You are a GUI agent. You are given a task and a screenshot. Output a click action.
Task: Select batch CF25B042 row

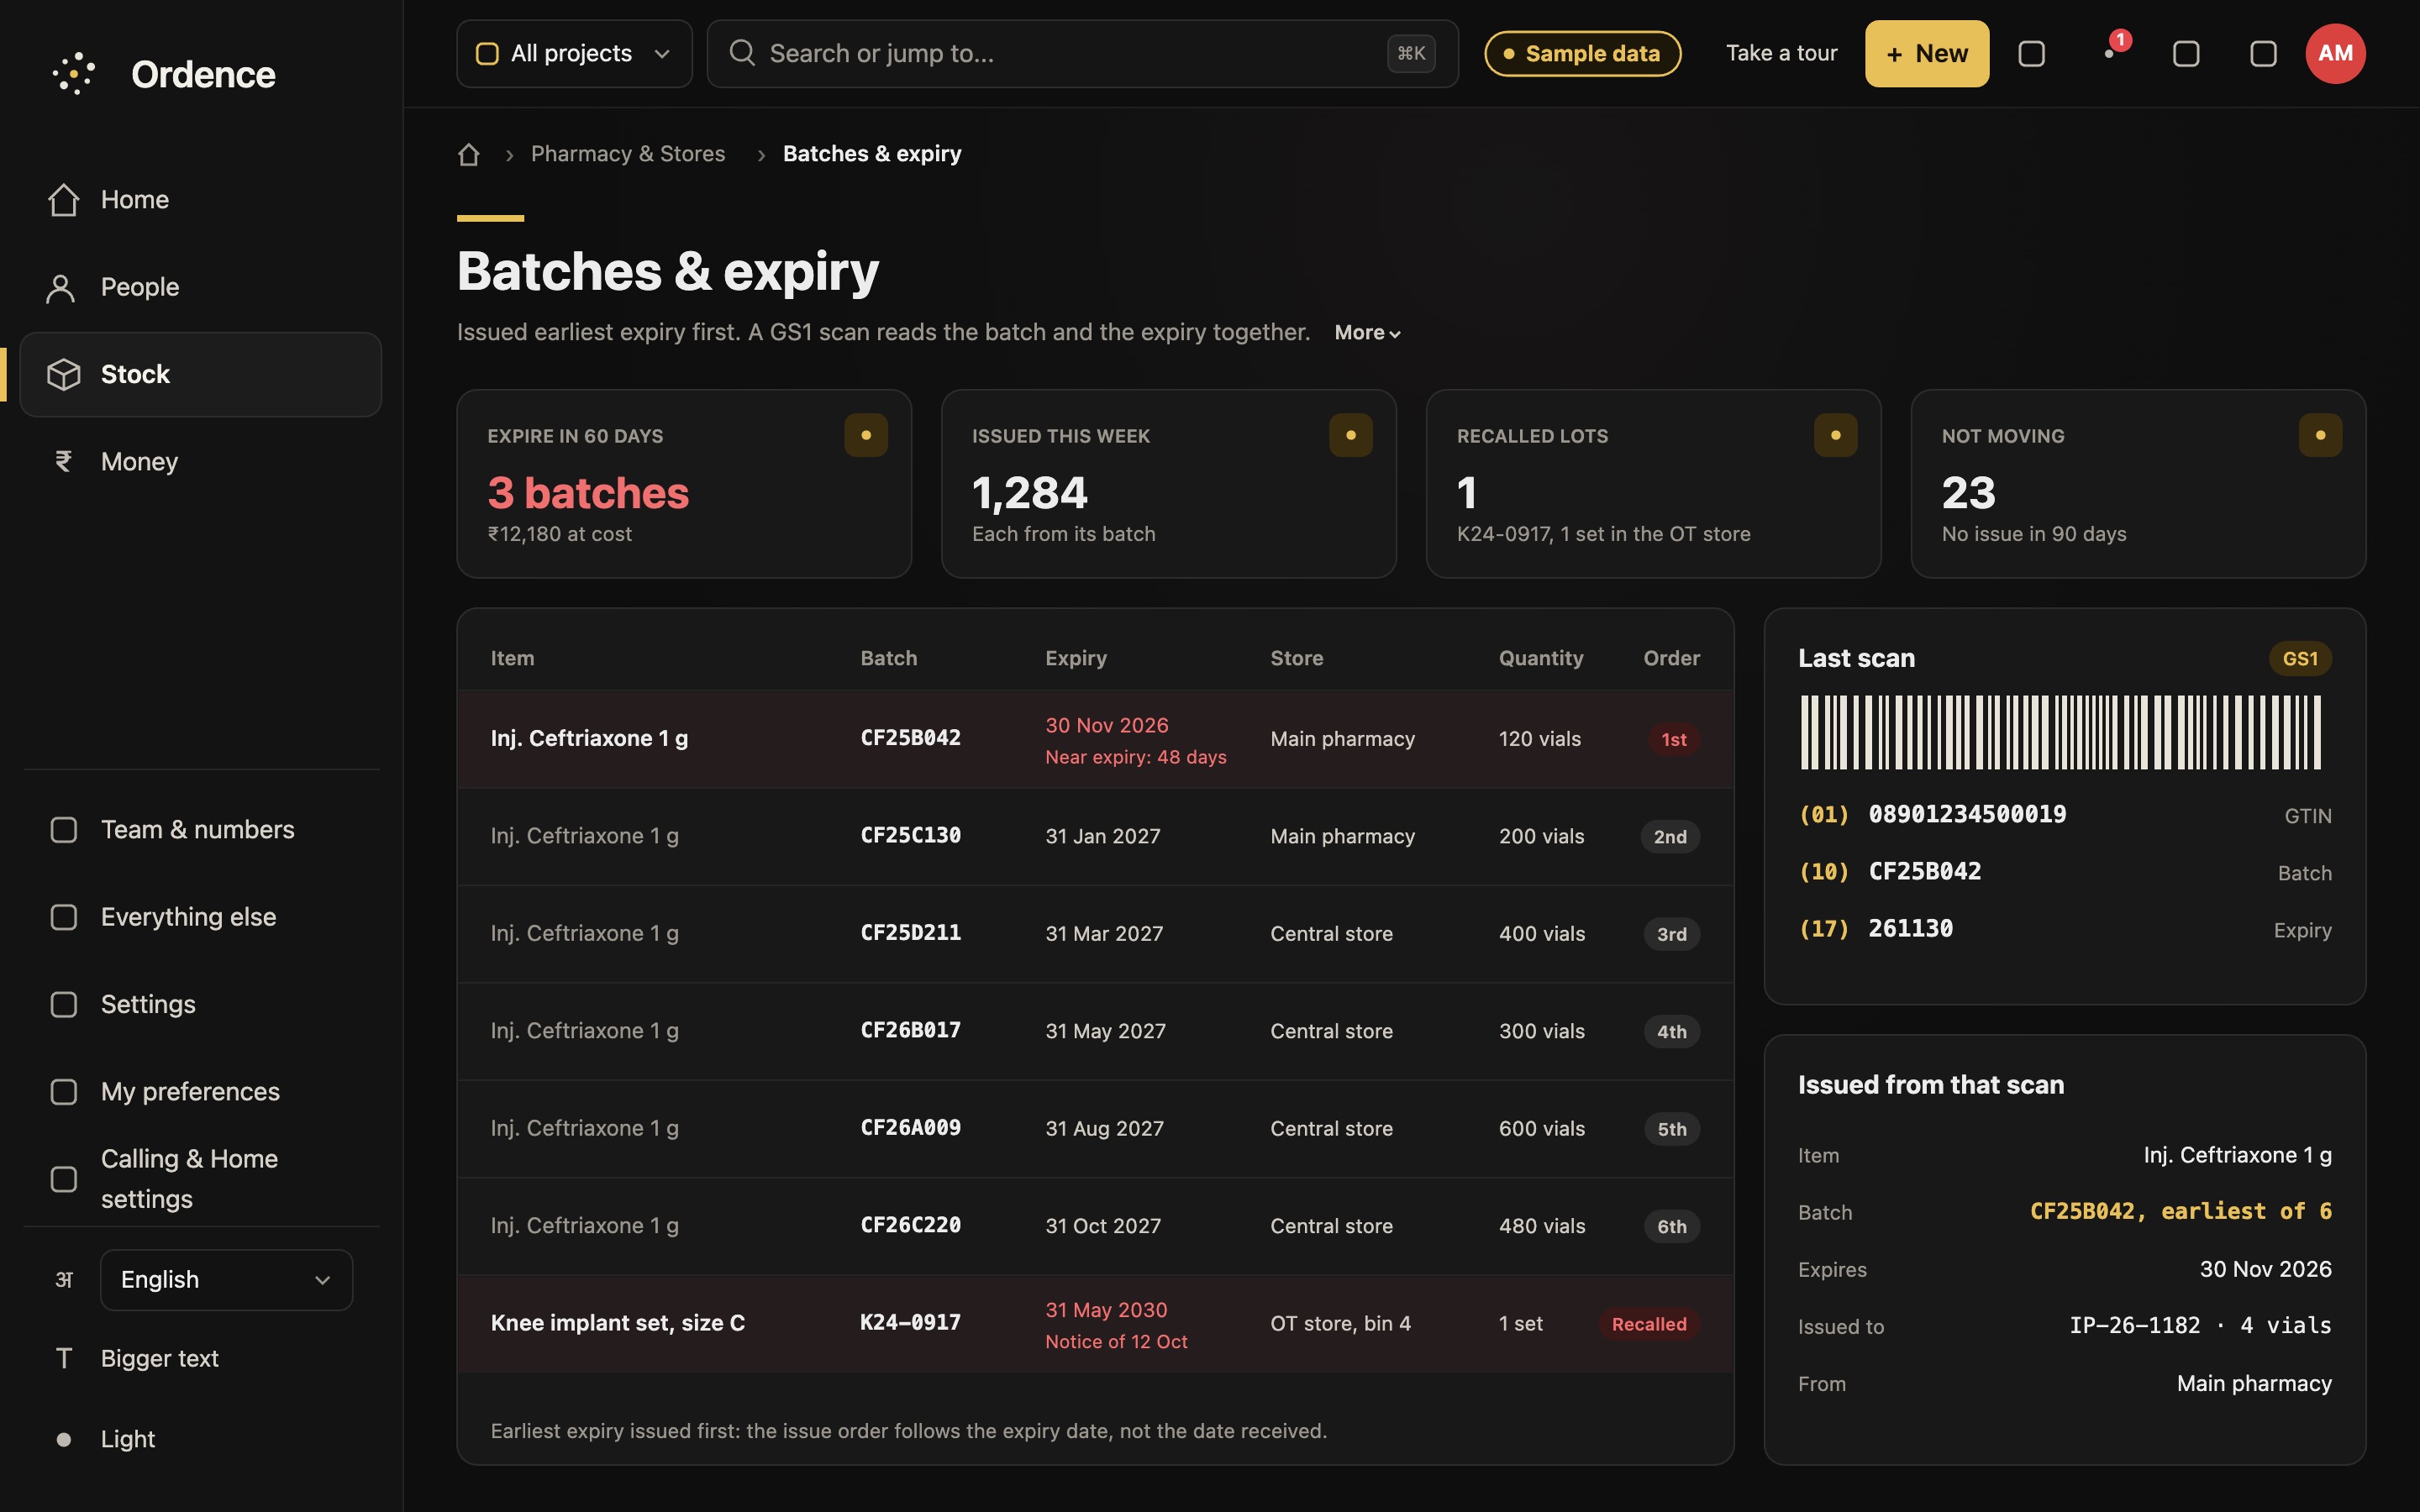click(x=1095, y=739)
